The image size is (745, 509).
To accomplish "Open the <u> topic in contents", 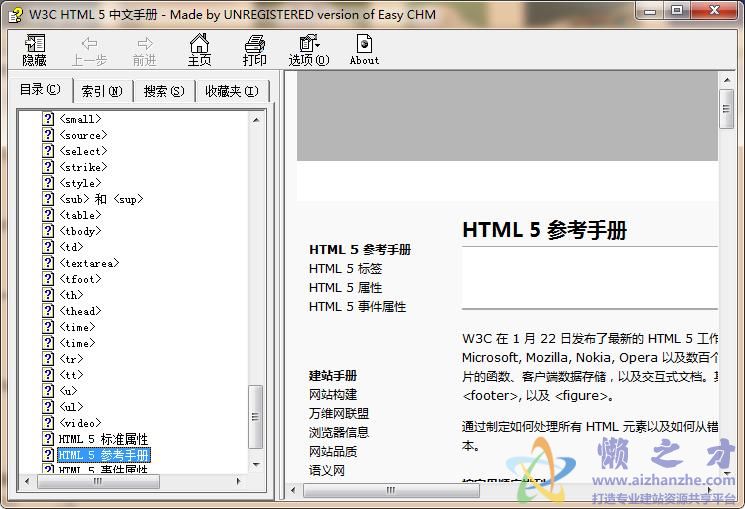I will [68, 391].
